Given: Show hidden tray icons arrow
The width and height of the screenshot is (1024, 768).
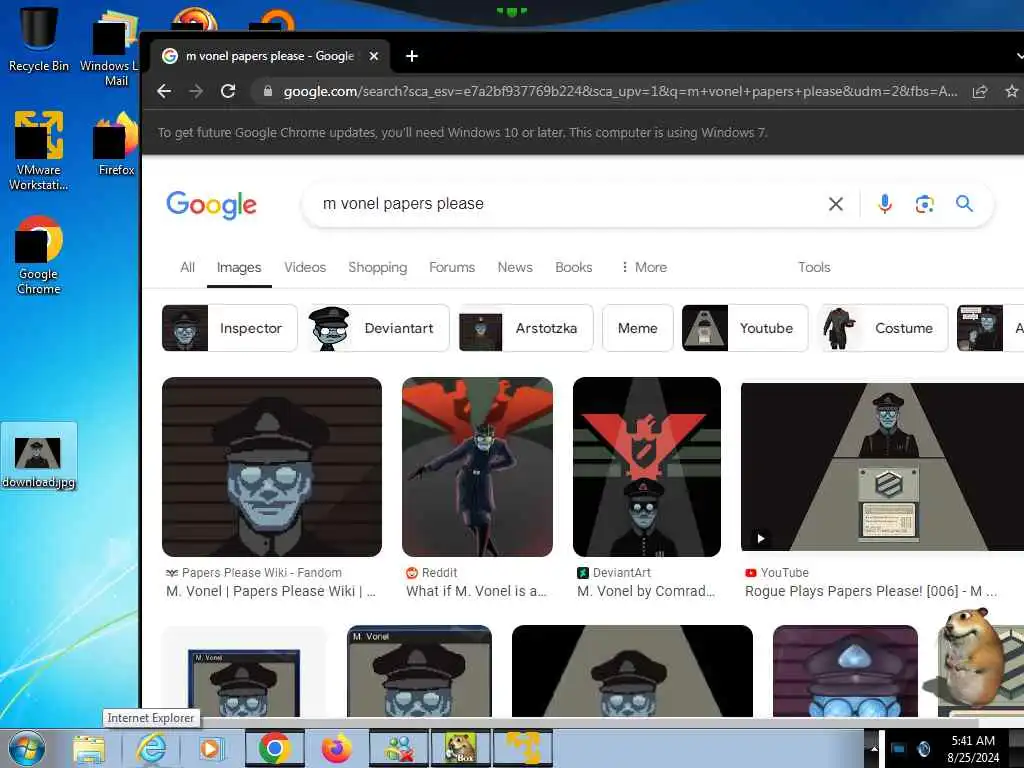Looking at the screenshot, I should point(873,748).
